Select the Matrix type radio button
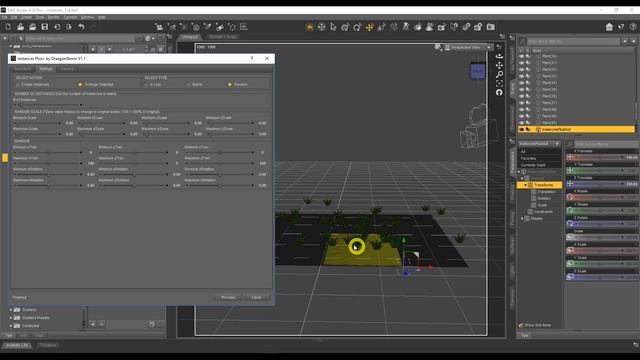 coord(188,84)
